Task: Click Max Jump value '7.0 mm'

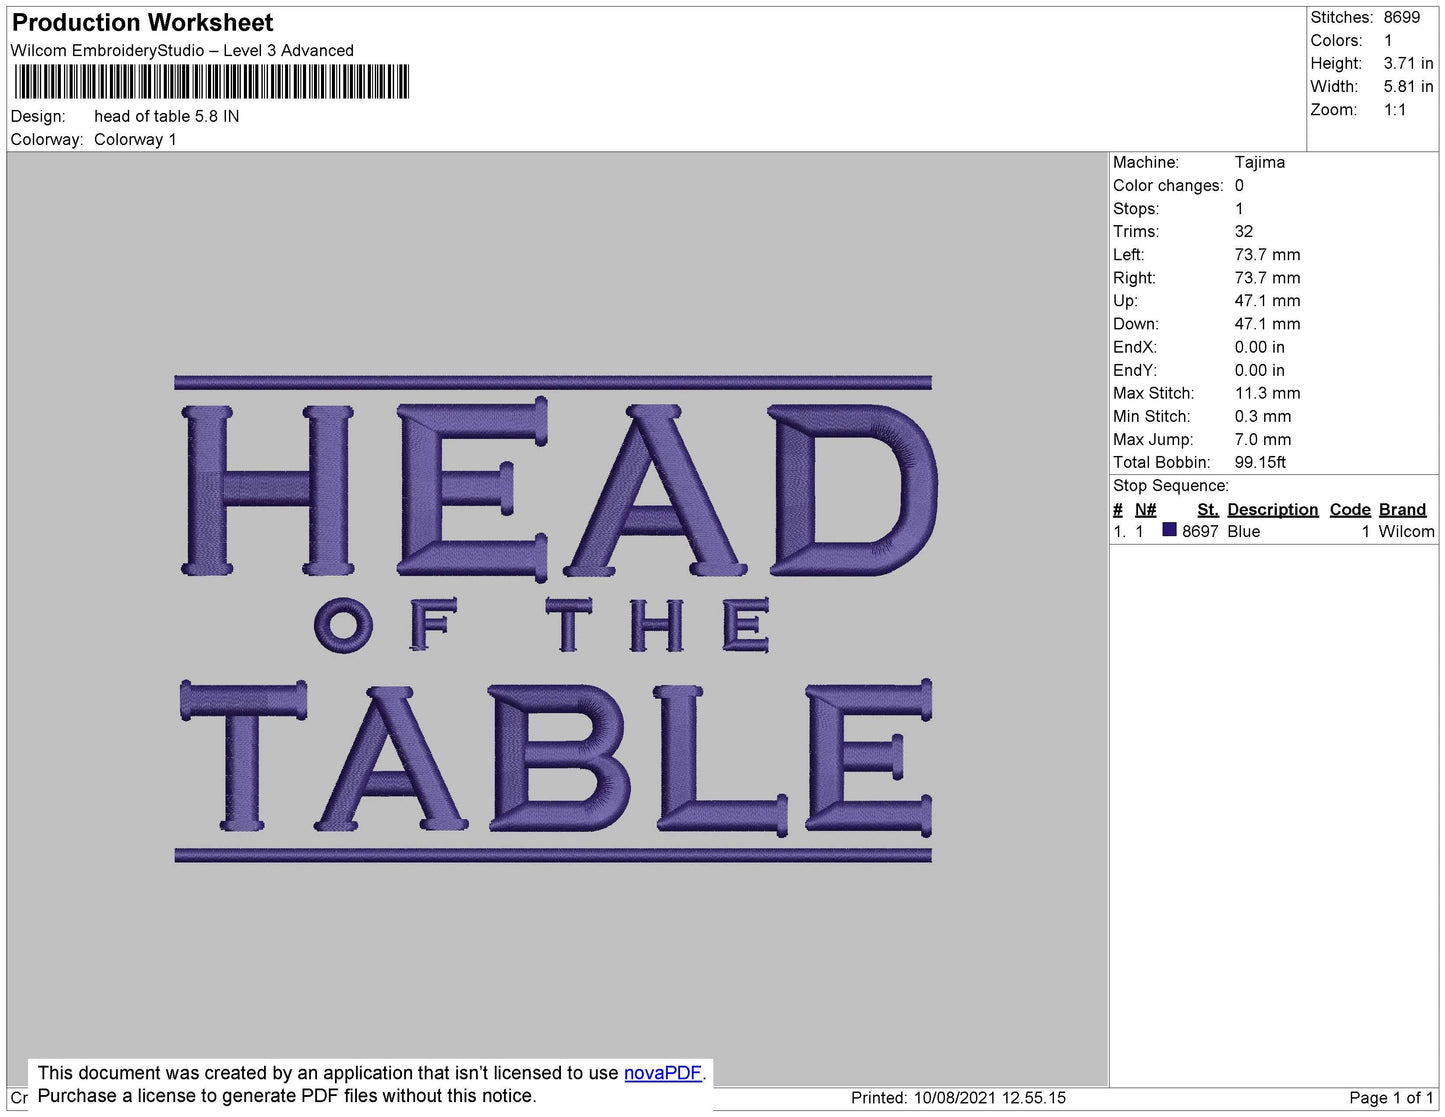Action: pyautogui.click(x=1263, y=439)
